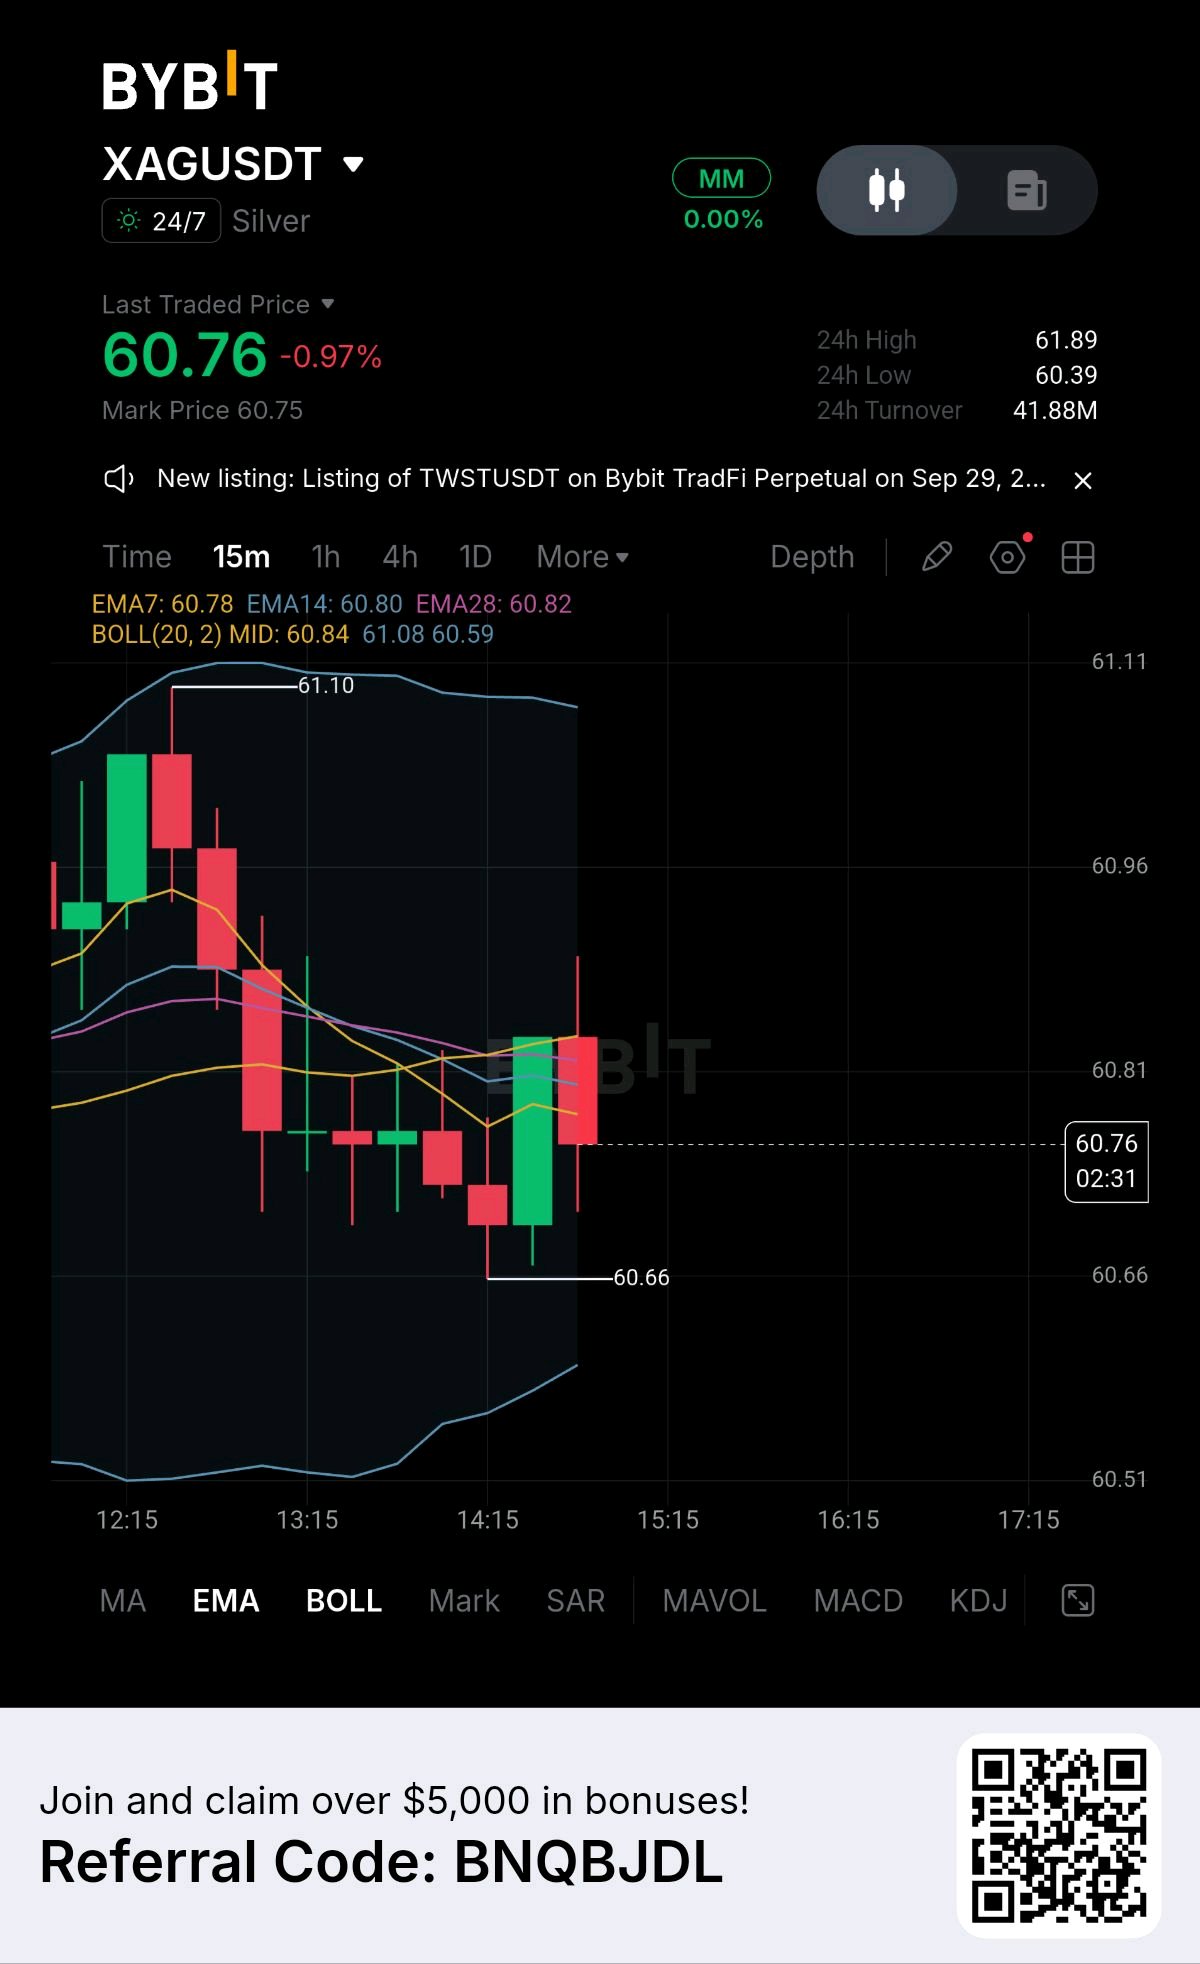The width and height of the screenshot is (1200, 1964).
Task: Select the 4h timeframe
Action: pyautogui.click(x=400, y=557)
